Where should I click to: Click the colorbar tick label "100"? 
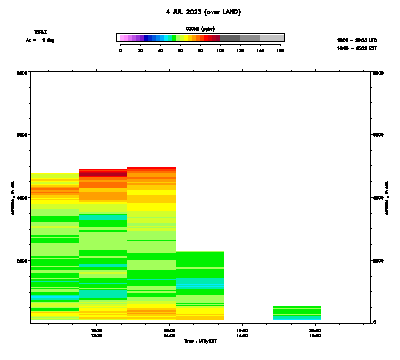coord(220,51)
